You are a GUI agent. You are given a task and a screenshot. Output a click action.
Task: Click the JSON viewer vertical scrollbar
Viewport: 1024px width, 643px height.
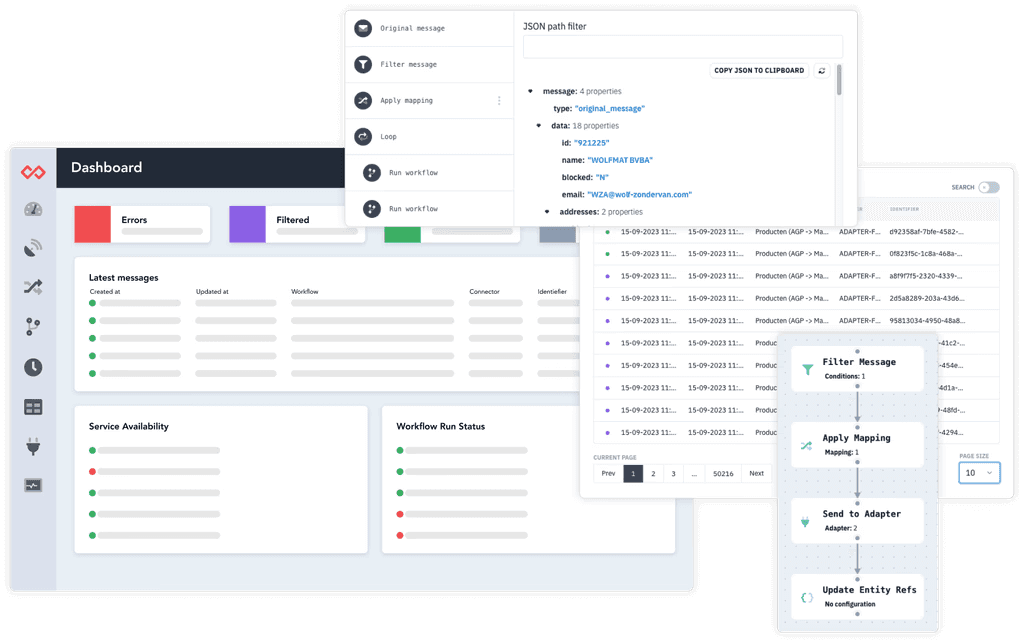(839, 80)
